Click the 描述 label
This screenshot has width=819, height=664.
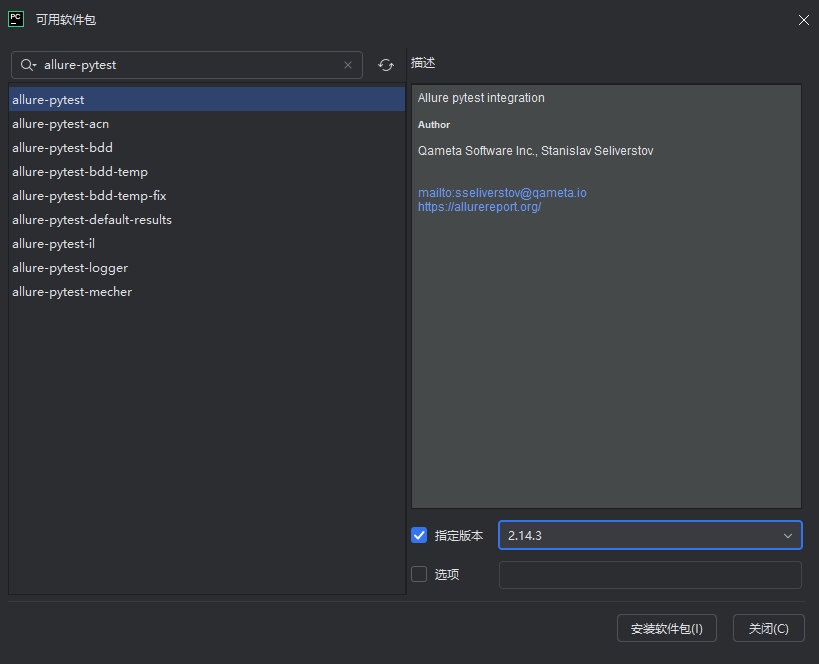(423, 63)
